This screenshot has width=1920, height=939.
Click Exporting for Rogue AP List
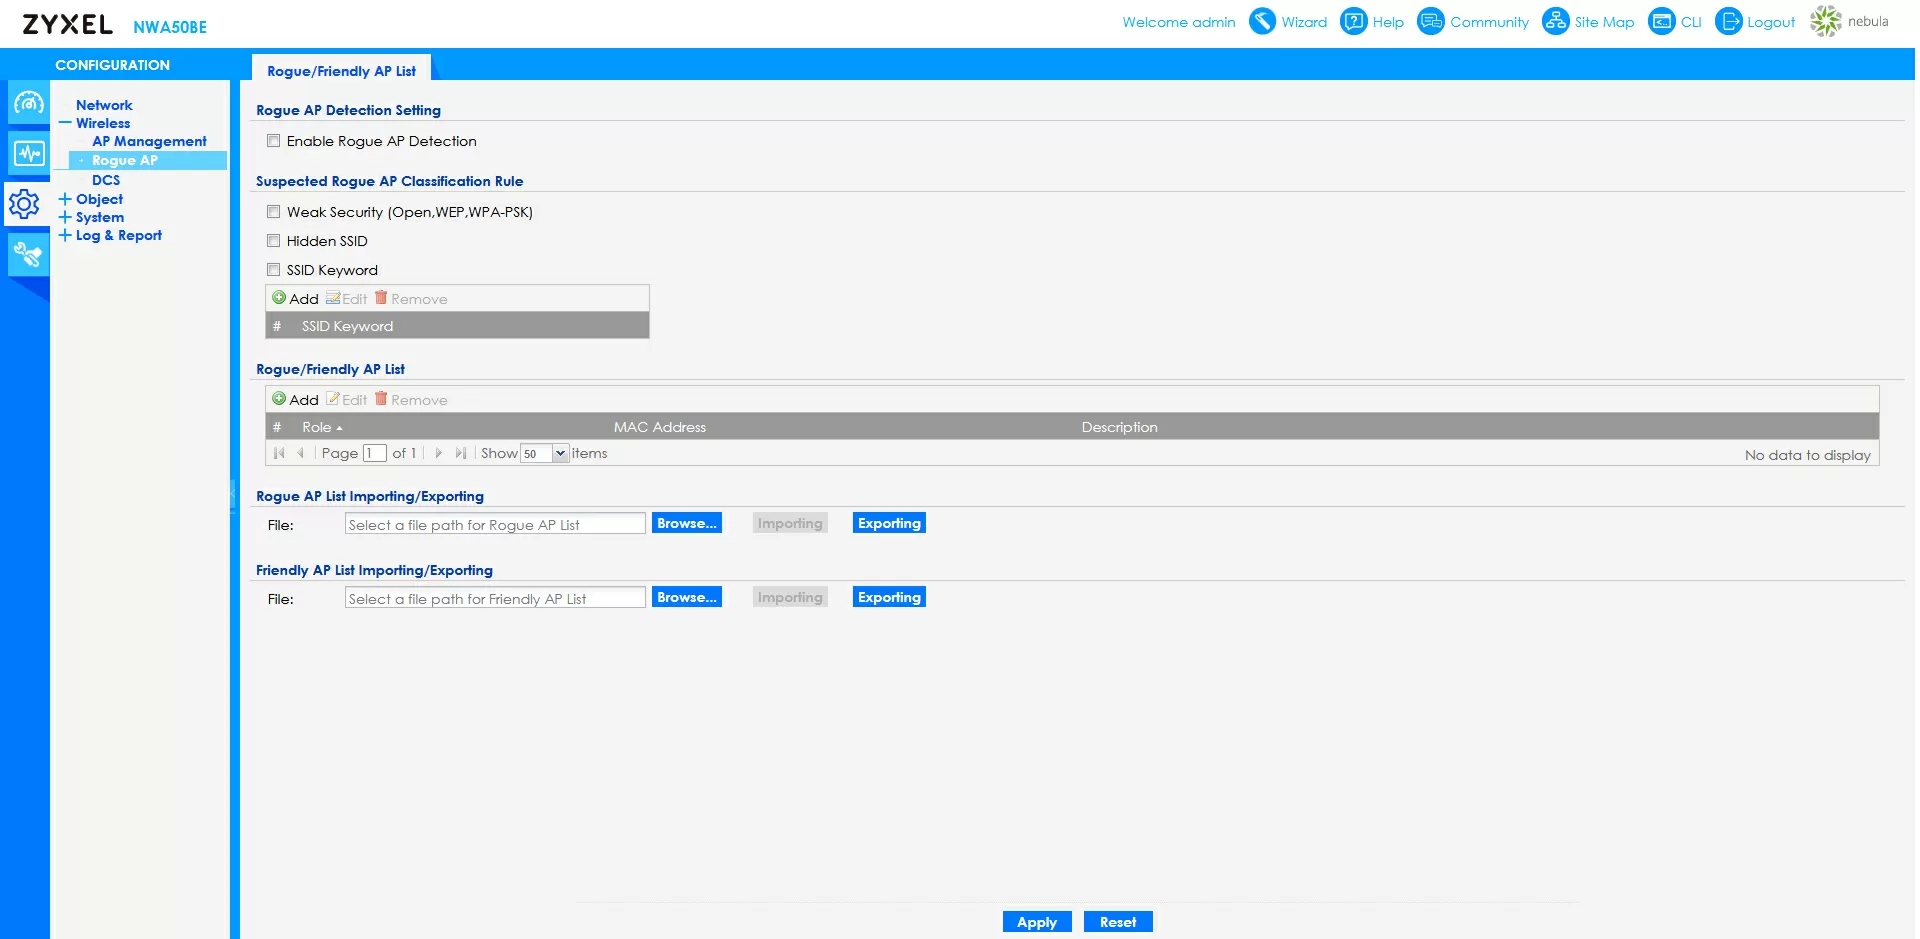click(x=888, y=523)
